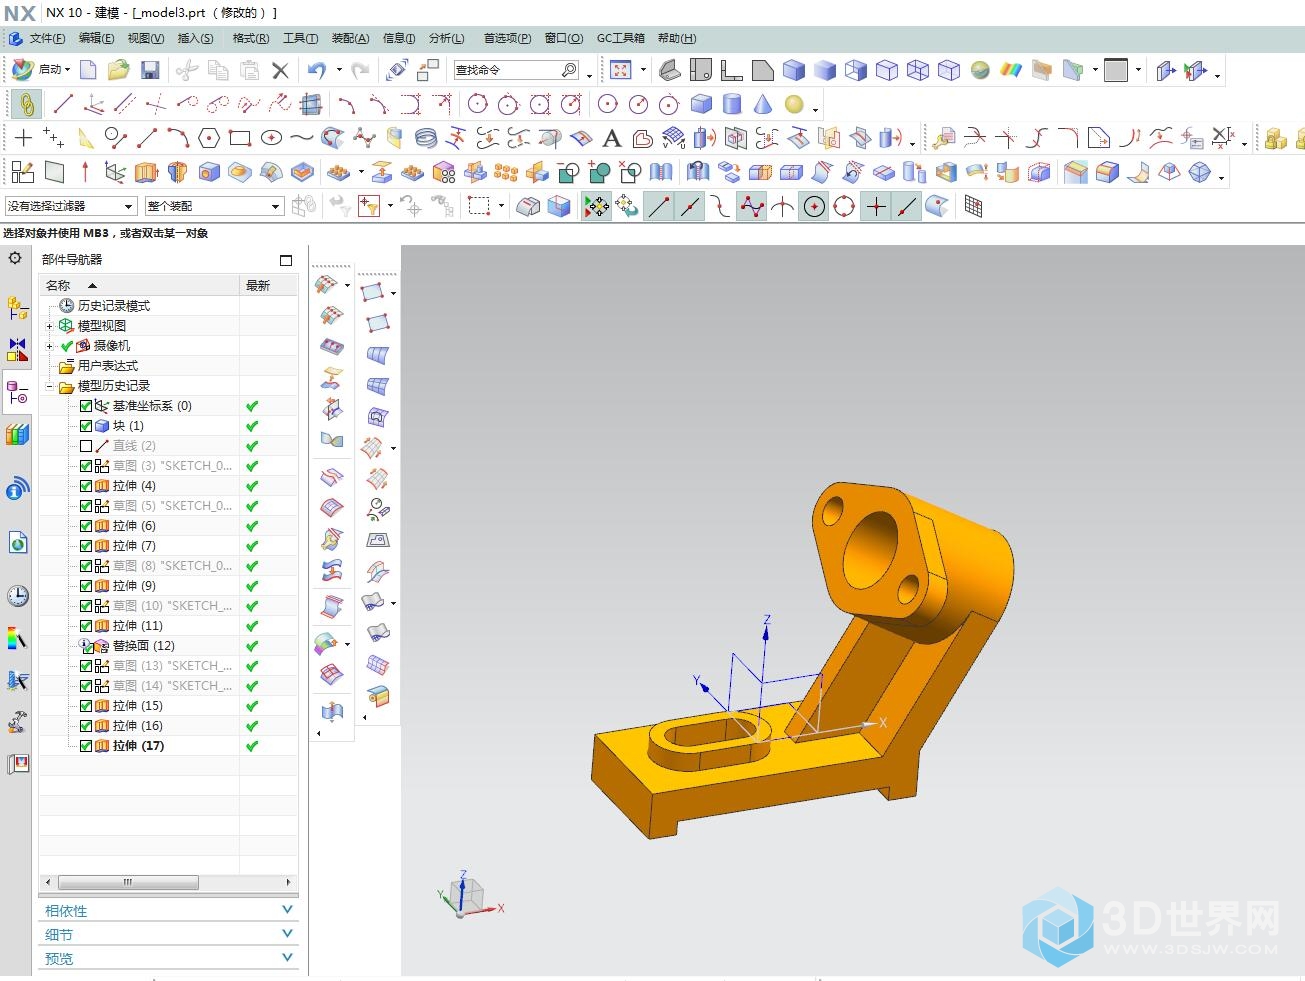Toggle checkbox for 基准坐标系 (0)
The image size is (1305, 981).
pyautogui.click(x=86, y=406)
